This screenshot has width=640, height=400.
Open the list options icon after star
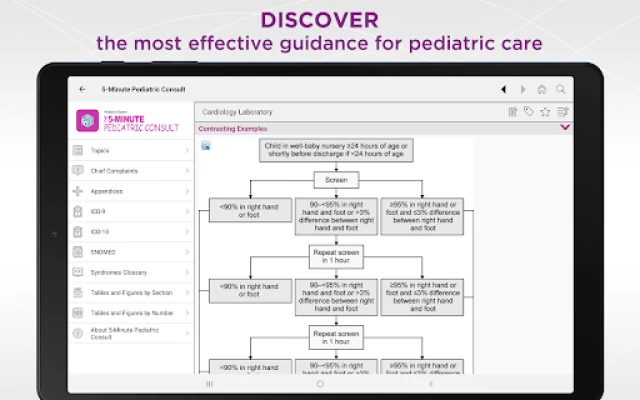pos(562,112)
